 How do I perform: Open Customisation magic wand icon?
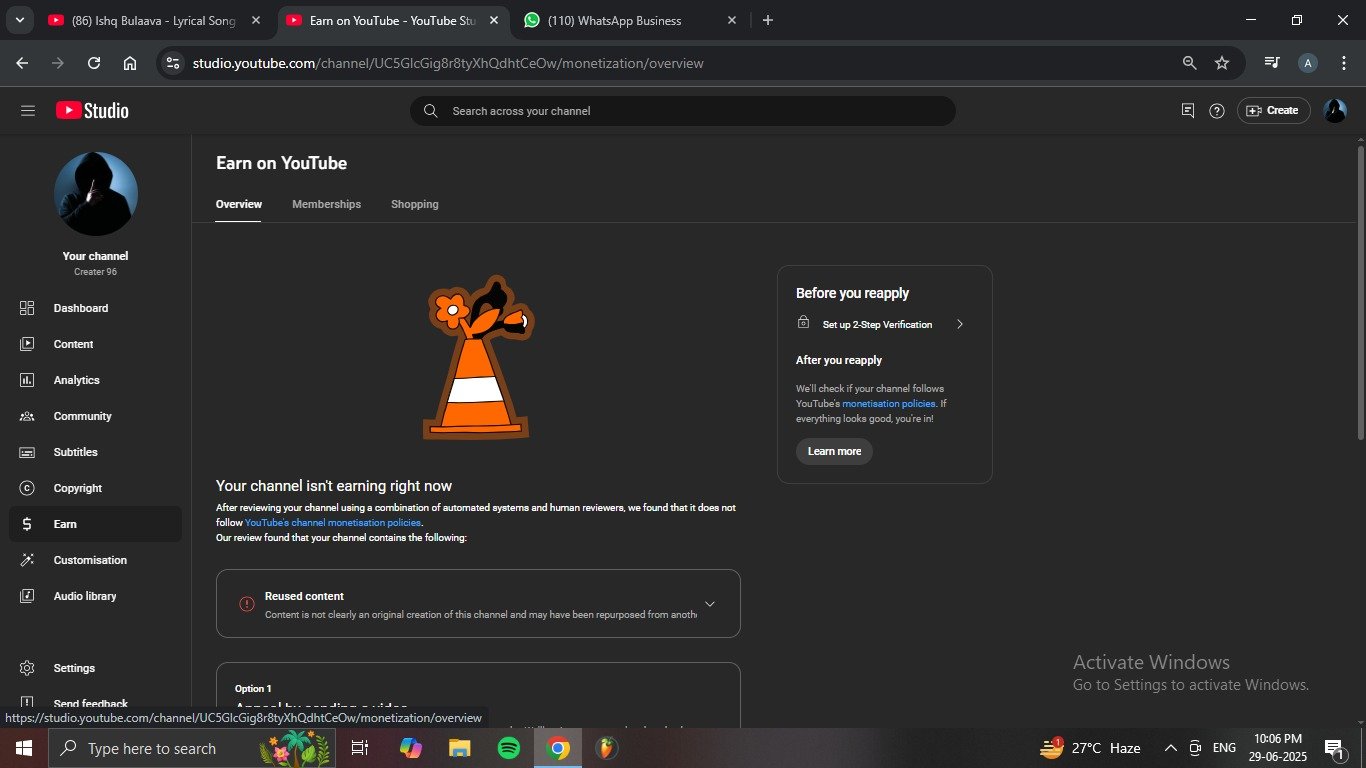27,560
